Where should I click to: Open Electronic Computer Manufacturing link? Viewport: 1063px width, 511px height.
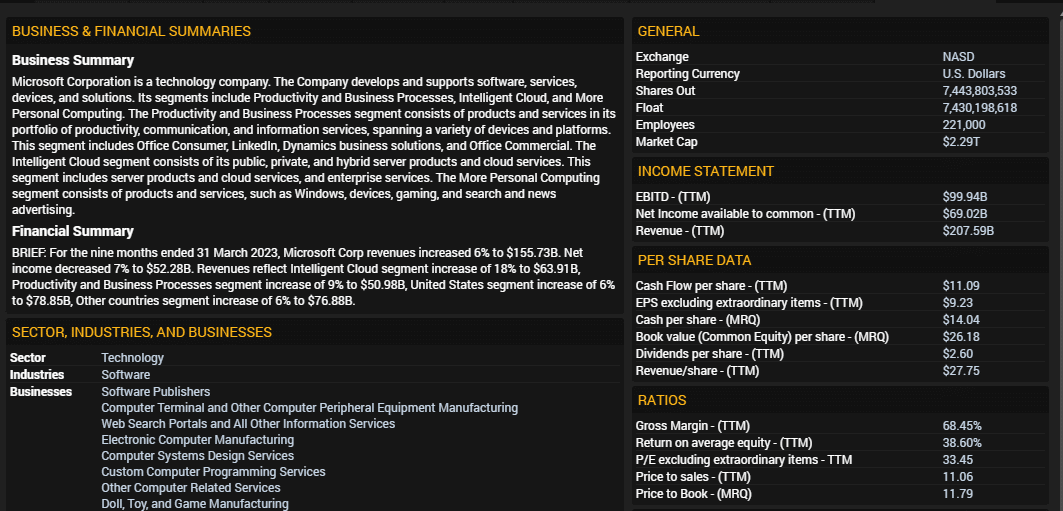pos(197,440)
